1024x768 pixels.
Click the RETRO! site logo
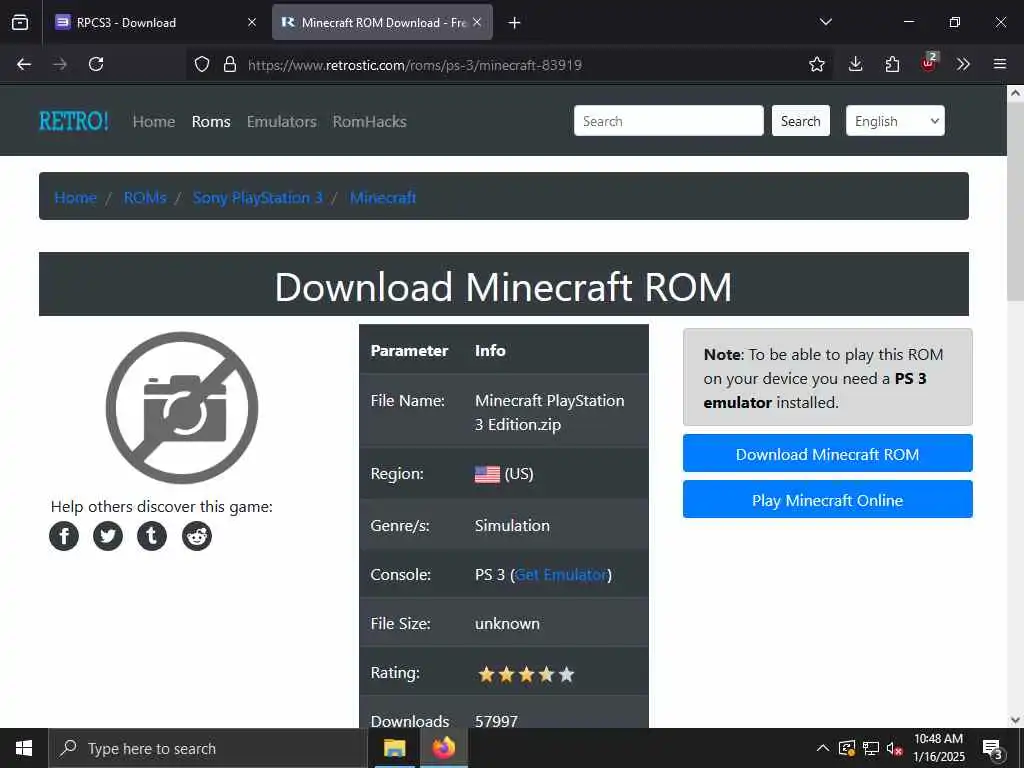74,121
